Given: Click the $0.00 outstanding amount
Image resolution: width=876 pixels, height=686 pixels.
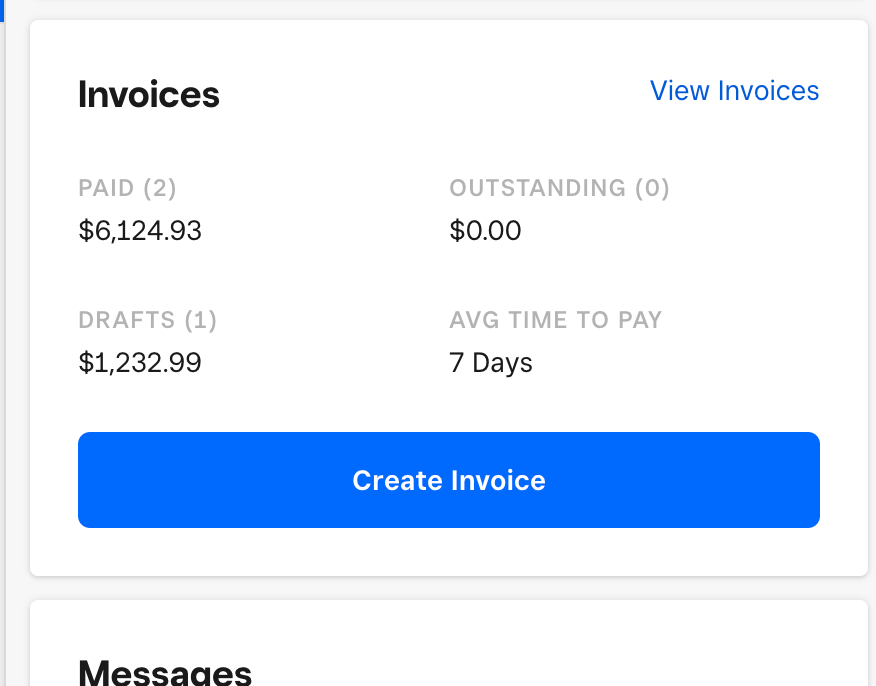Looking at the screenshot, I should click(x=485, y=231).
